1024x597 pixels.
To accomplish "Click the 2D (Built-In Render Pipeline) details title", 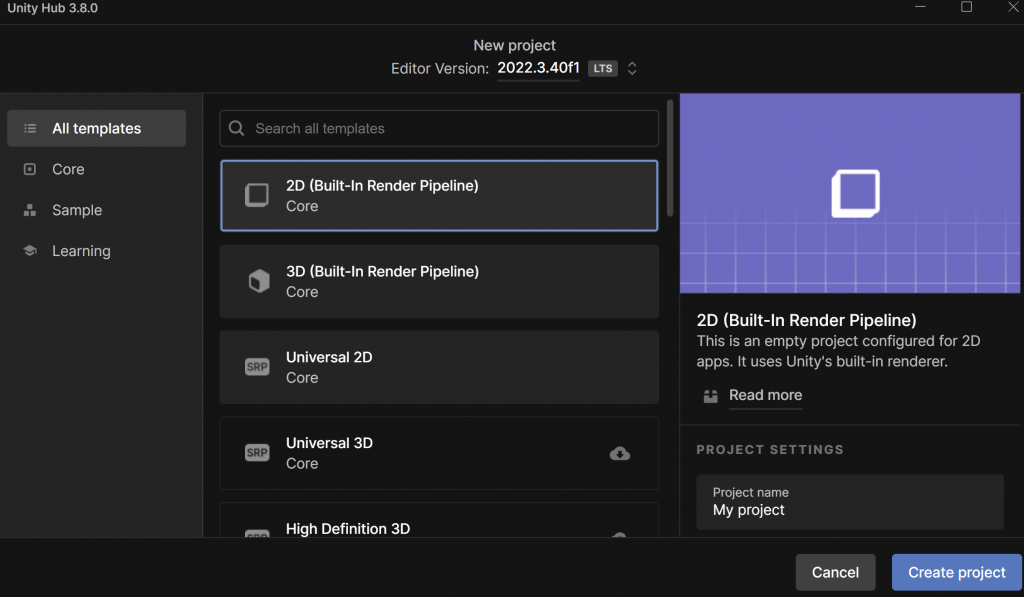I will click(x=807, y=320).
